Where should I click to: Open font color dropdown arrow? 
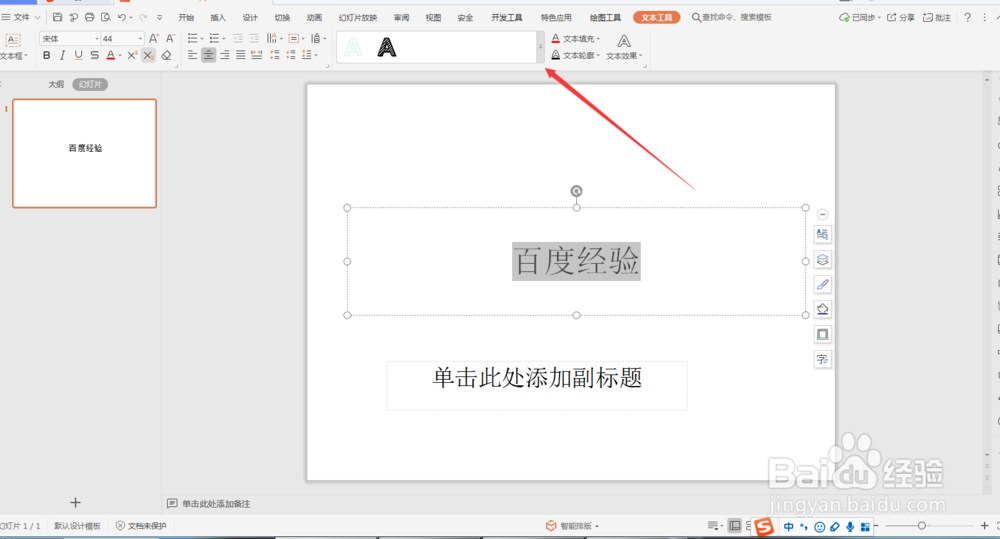point(120,55)
